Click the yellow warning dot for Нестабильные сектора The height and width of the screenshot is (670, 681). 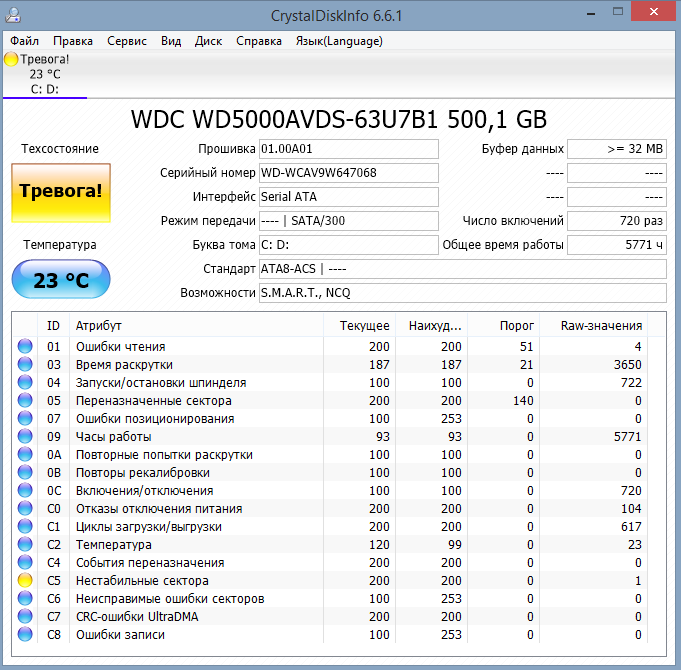coord(25,580)
